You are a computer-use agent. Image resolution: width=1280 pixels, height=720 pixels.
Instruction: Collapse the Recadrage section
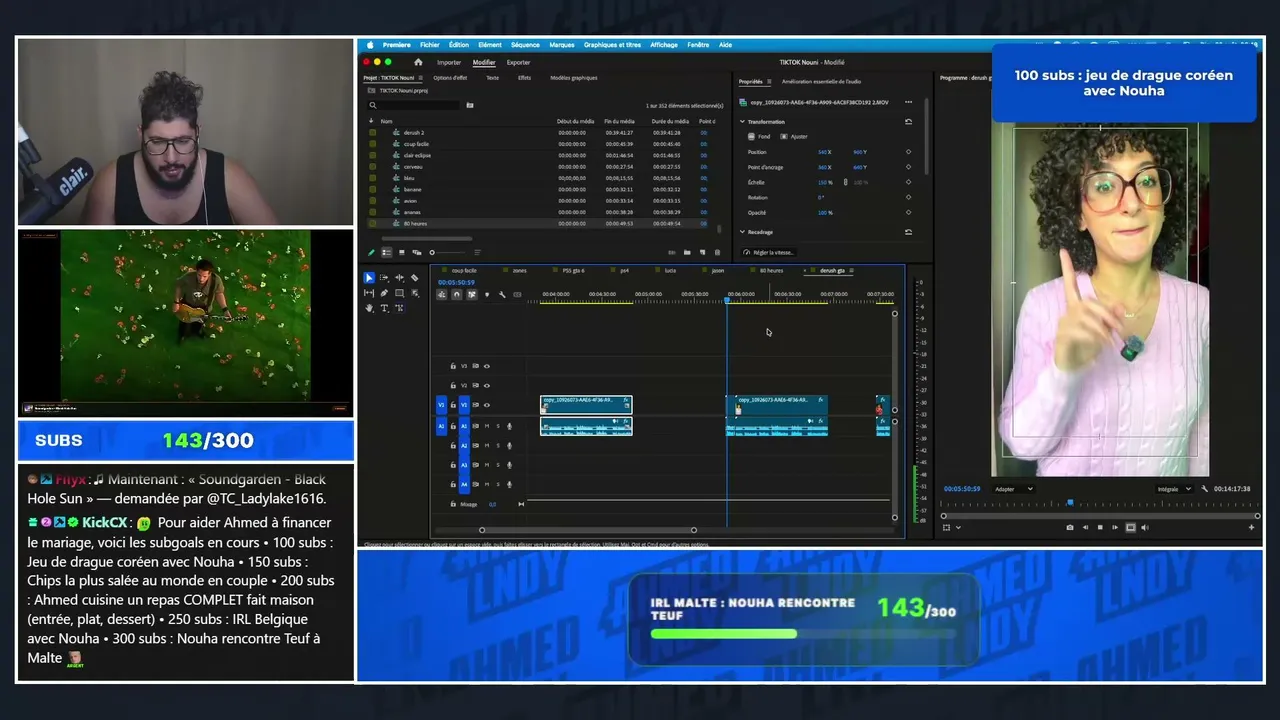point(743,232)
